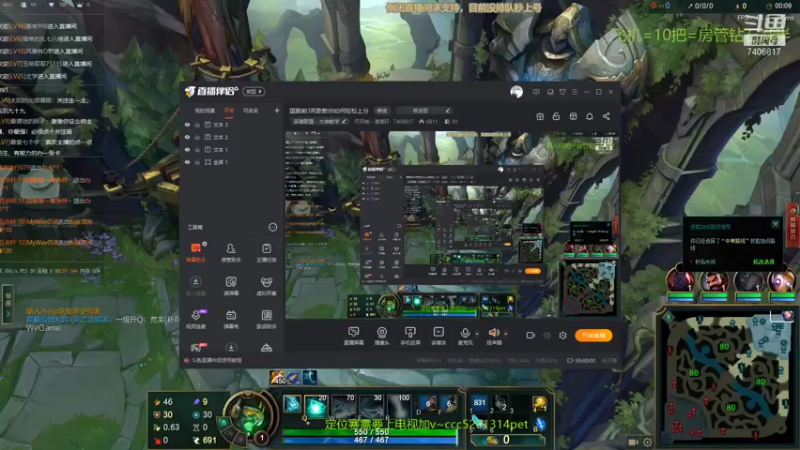Hide the 全屏 1 layer
Screen dimensions: 800x450
pyautogui.click(x=187, y=162)
